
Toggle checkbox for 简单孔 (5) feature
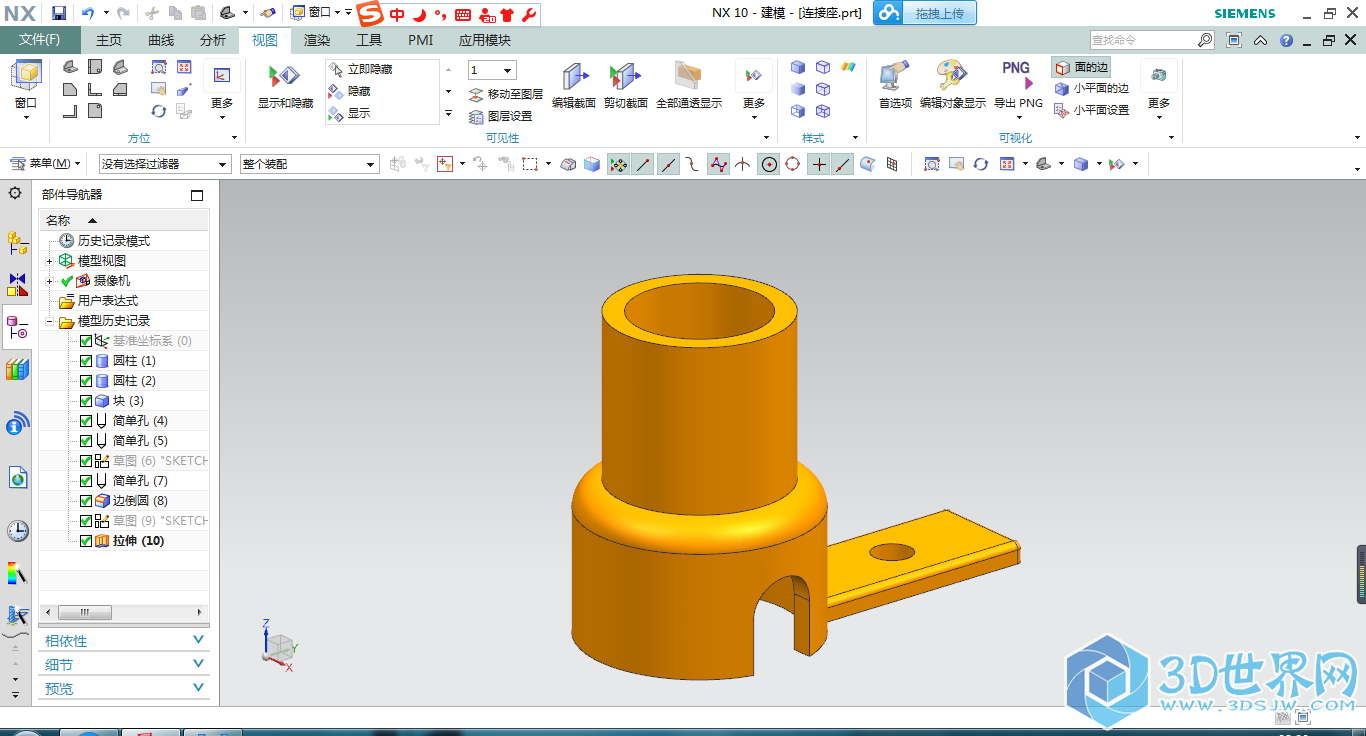point(86,441)
